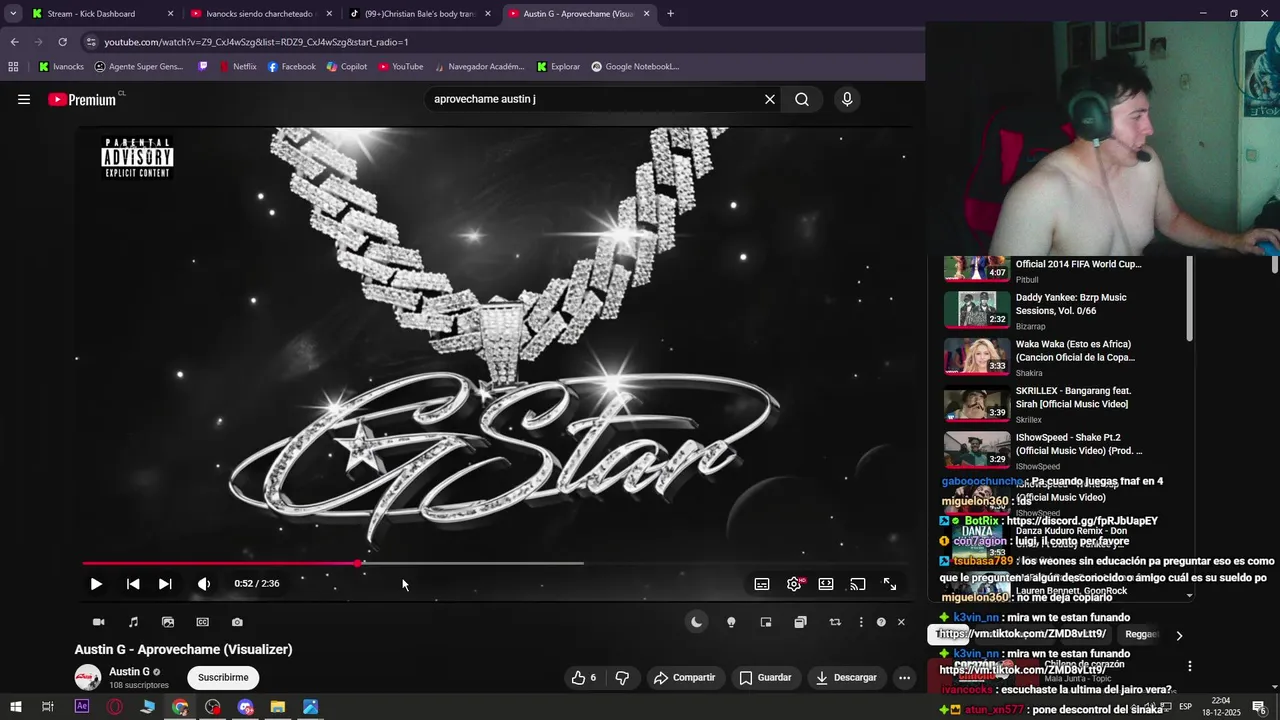
Task: Open the tab search dropdown arrow
Action: click(13, 14)
